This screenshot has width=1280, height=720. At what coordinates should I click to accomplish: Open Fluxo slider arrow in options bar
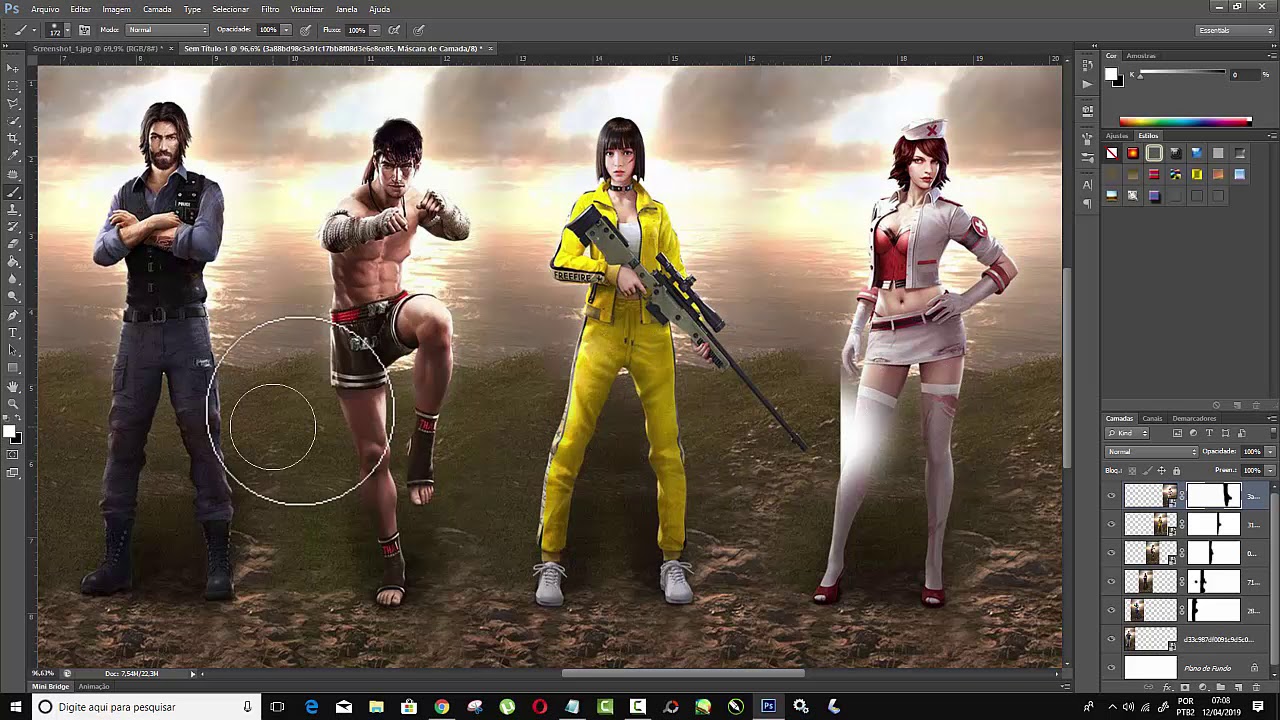pyautogui.click(x=375, y=30)
